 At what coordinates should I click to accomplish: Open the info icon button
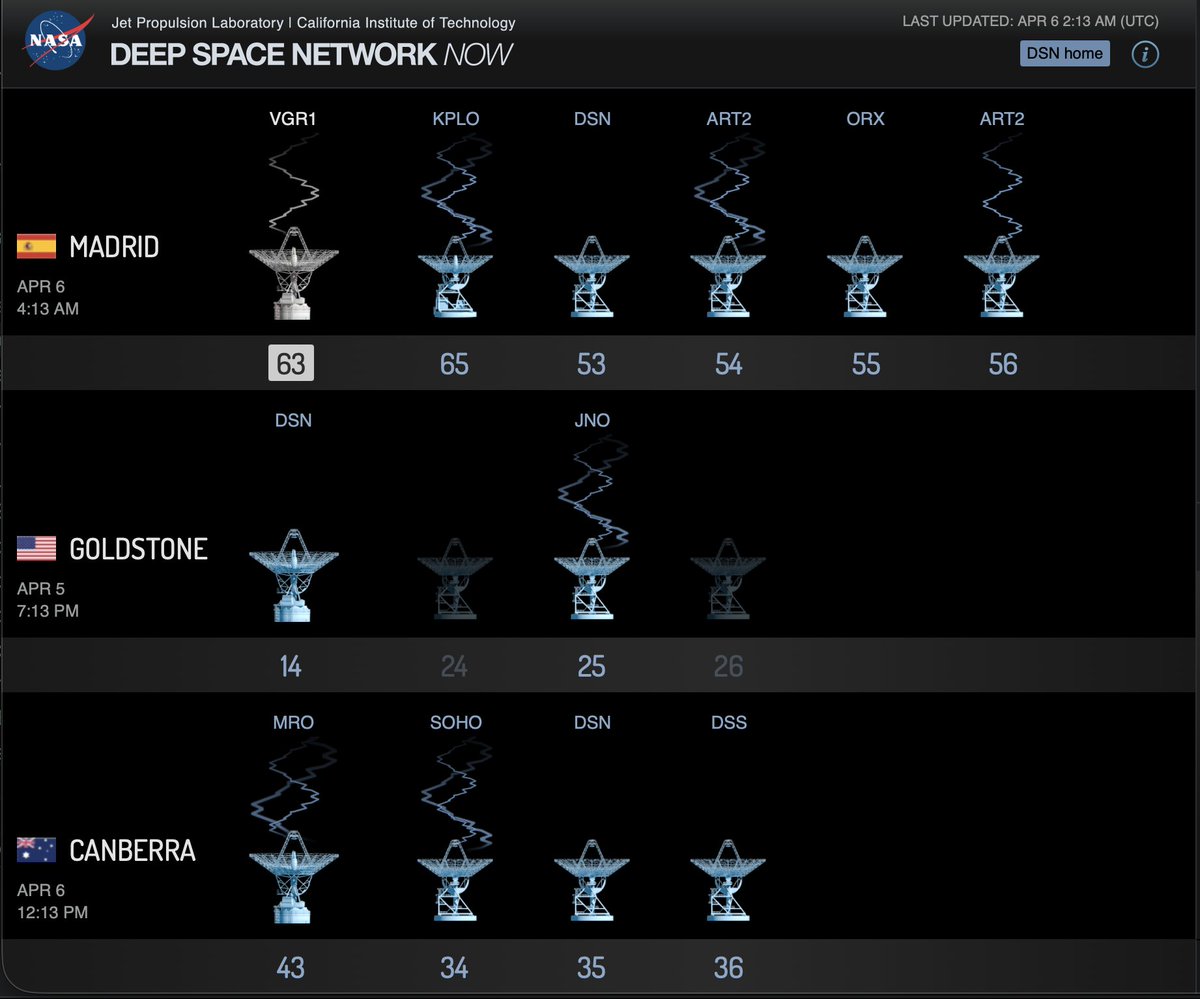pyautogui.click(x=1145, y=54)
